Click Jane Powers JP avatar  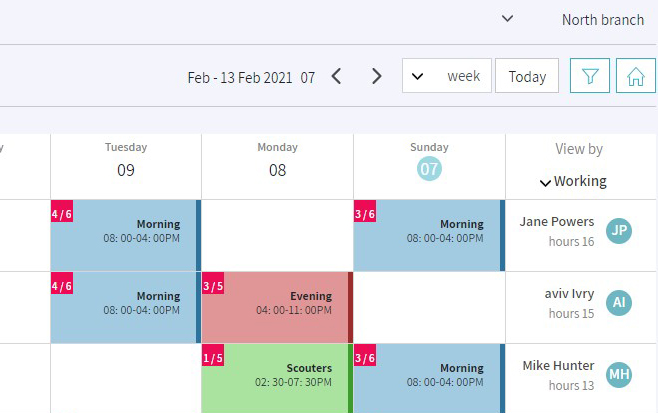pos(619,230)
